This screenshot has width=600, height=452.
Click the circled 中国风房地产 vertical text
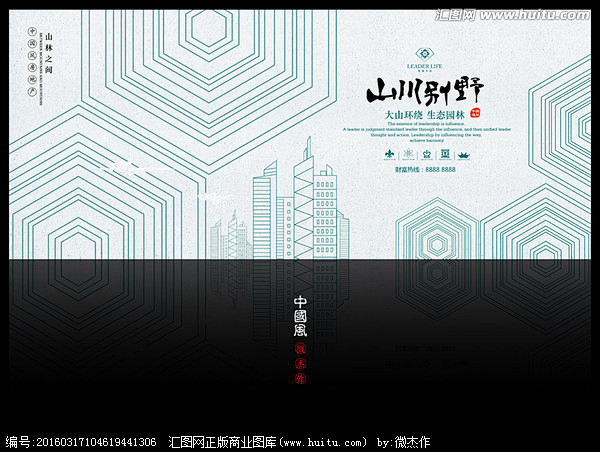coord(32,62)
